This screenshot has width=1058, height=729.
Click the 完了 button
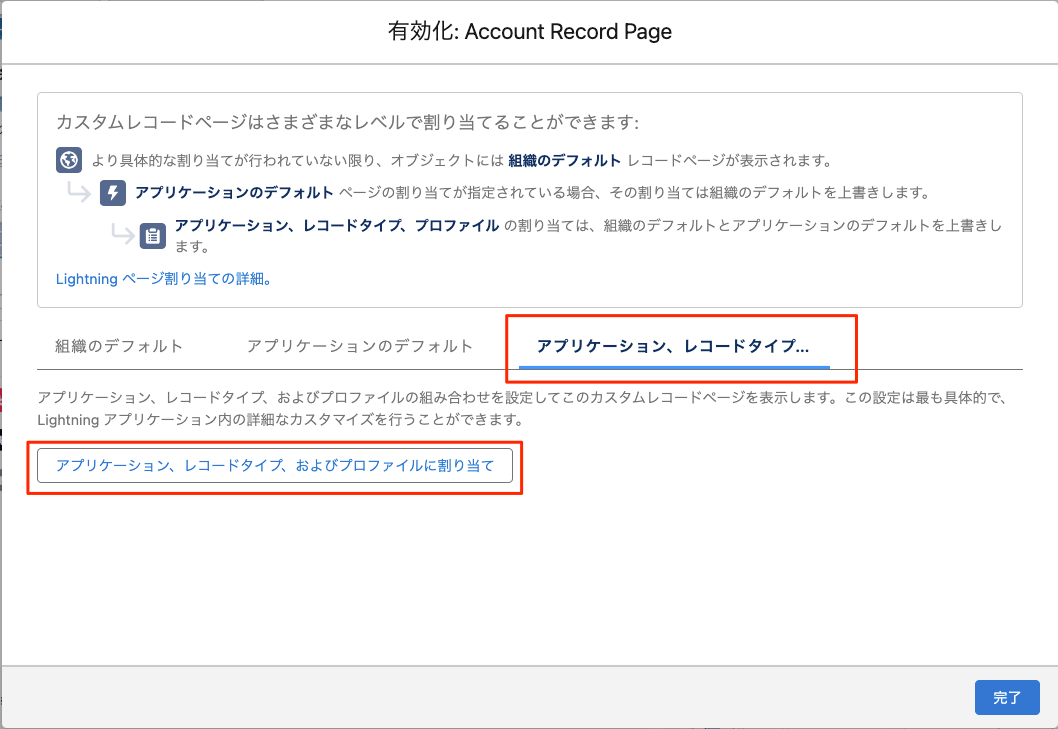(x=1007, y=698)
